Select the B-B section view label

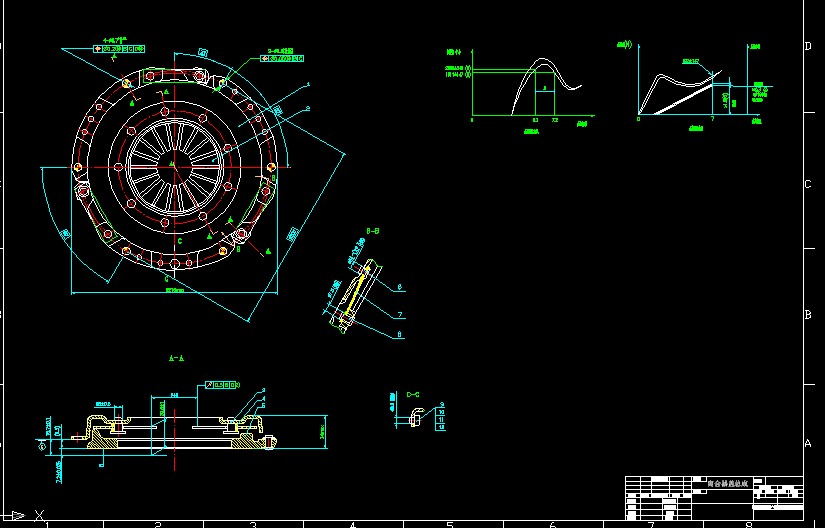372,231
